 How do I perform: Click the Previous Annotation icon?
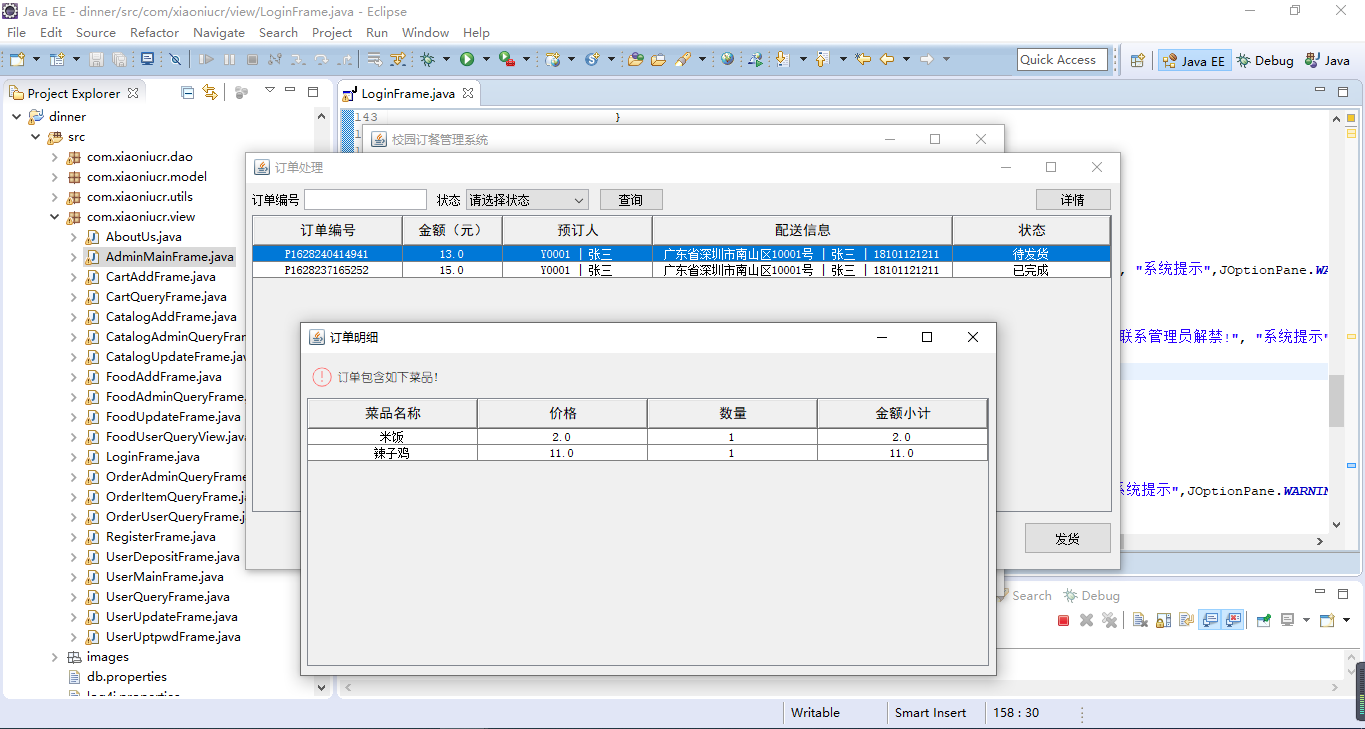[x=822, y=60]
